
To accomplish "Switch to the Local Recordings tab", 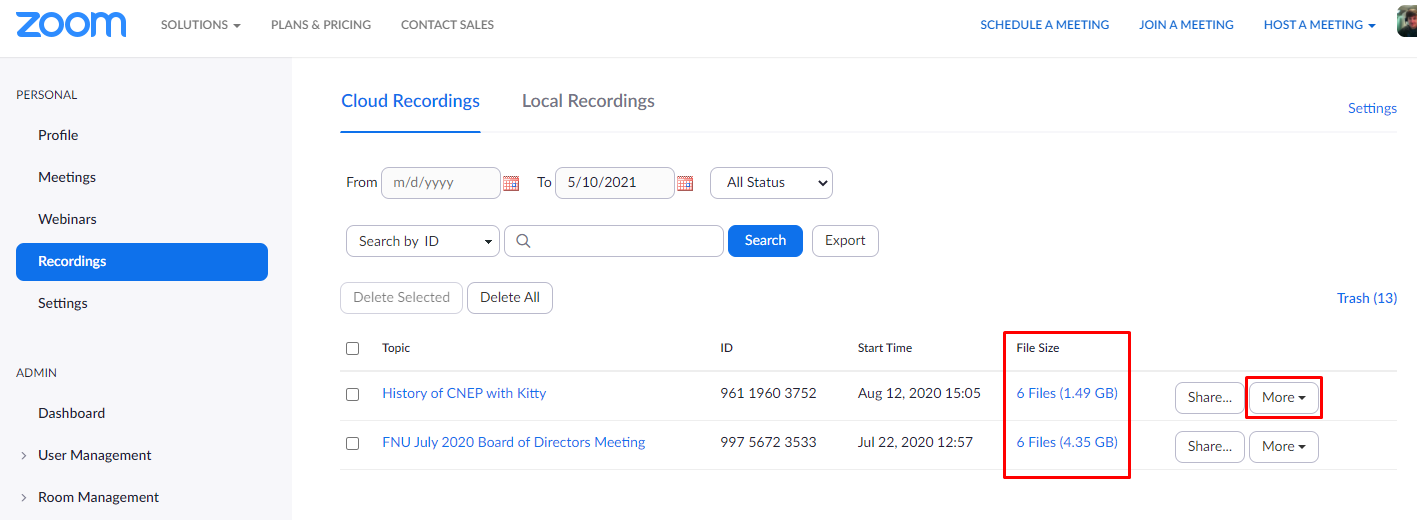I will (588, 101).
